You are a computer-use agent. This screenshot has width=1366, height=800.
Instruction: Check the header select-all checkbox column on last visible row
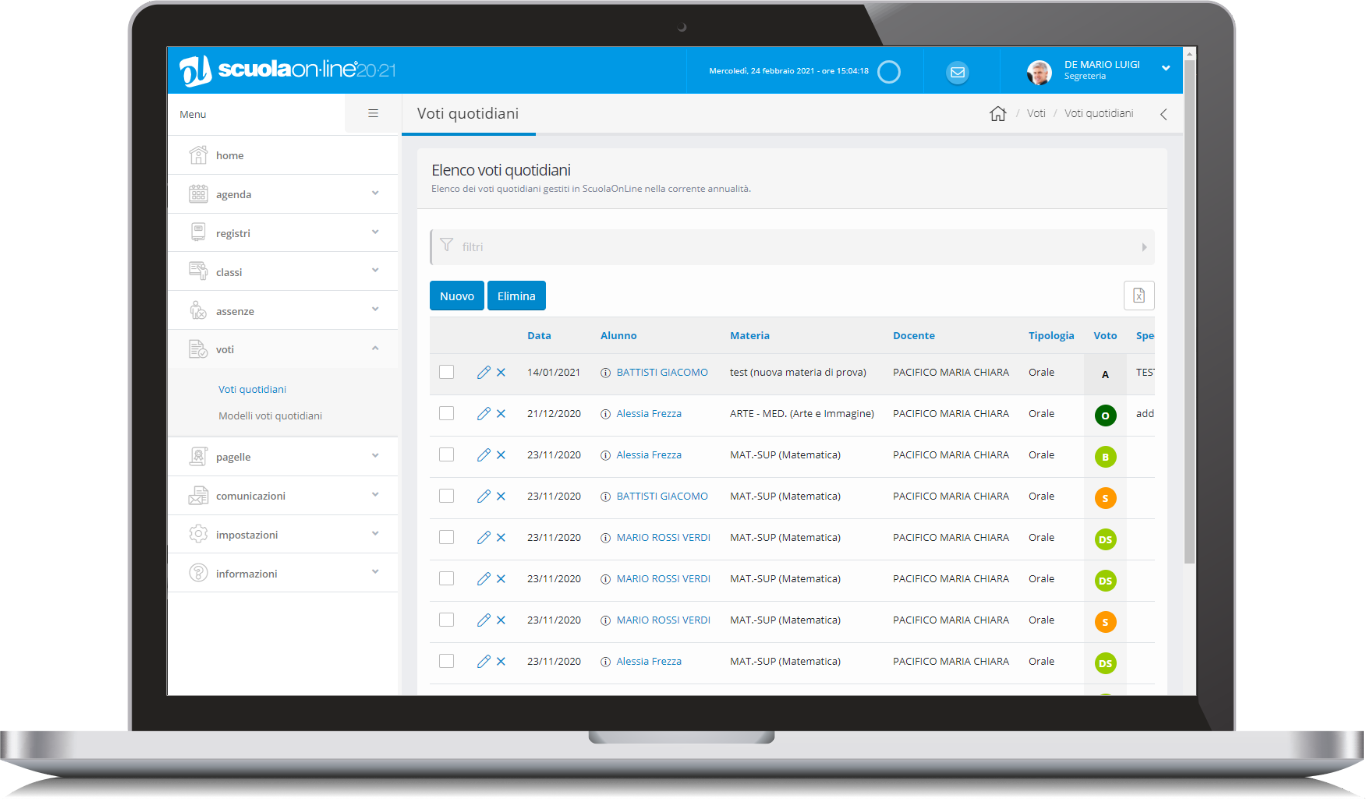tap(446, 661)
